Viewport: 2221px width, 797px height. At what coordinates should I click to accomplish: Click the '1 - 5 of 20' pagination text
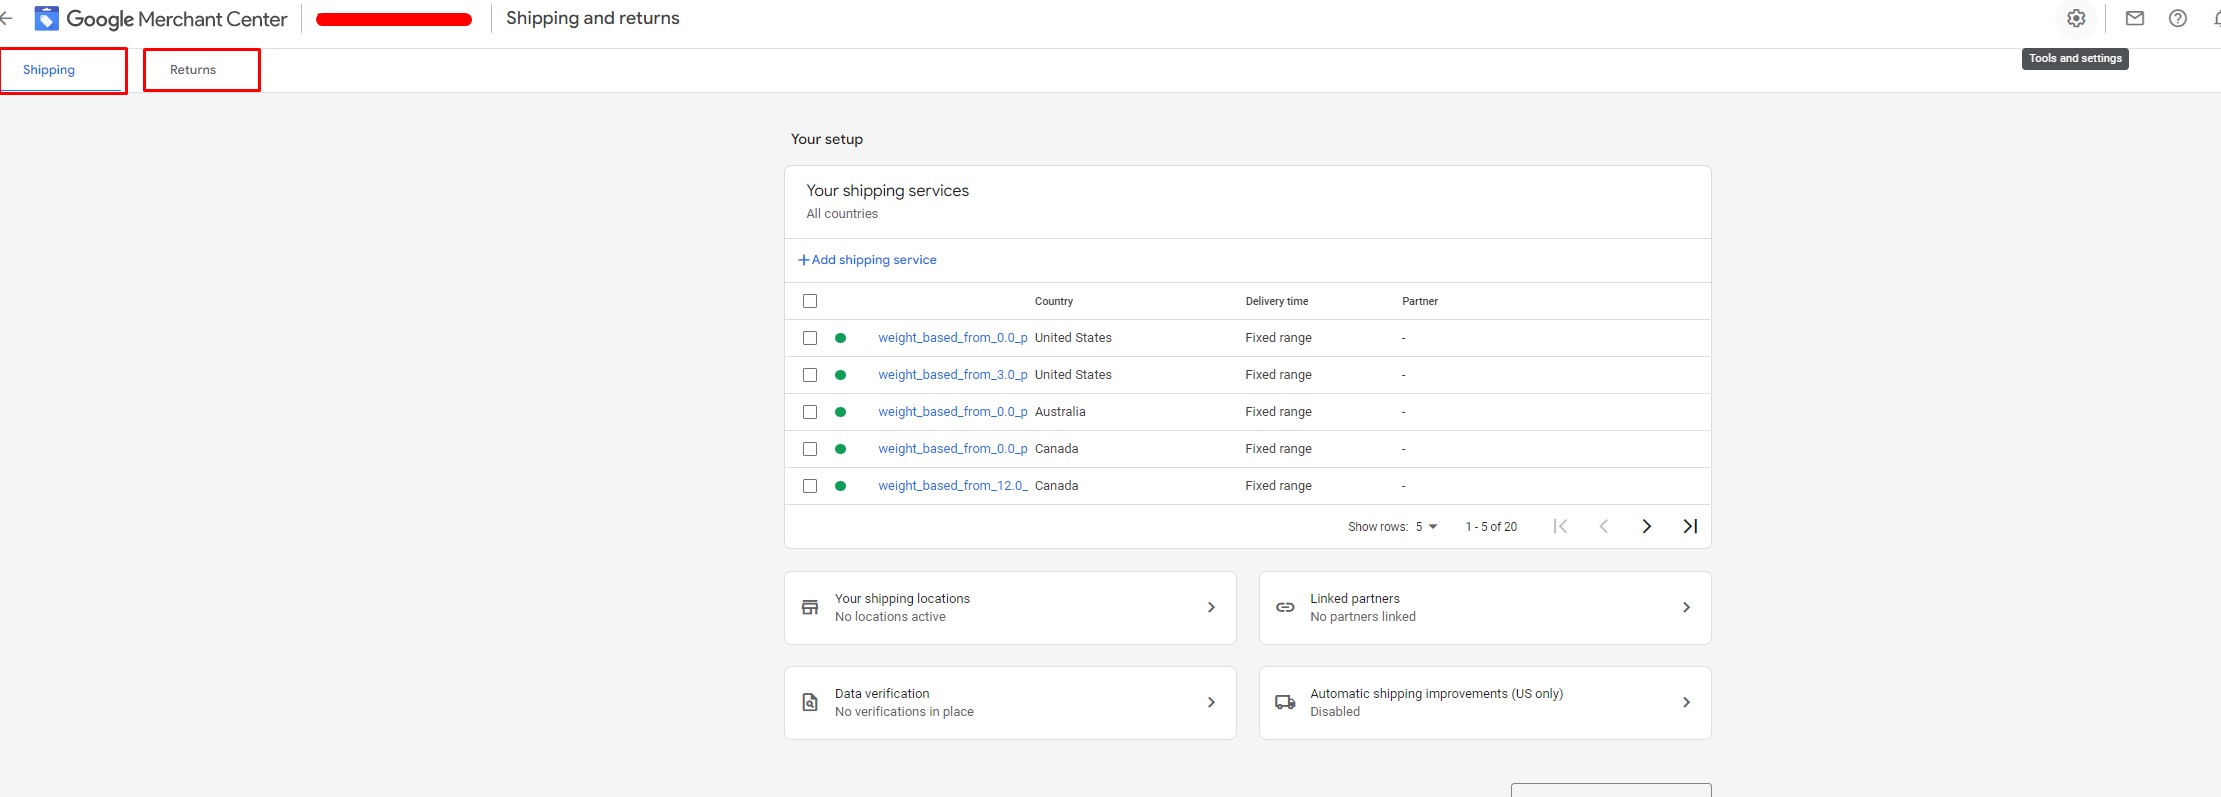pos(1491,527)
